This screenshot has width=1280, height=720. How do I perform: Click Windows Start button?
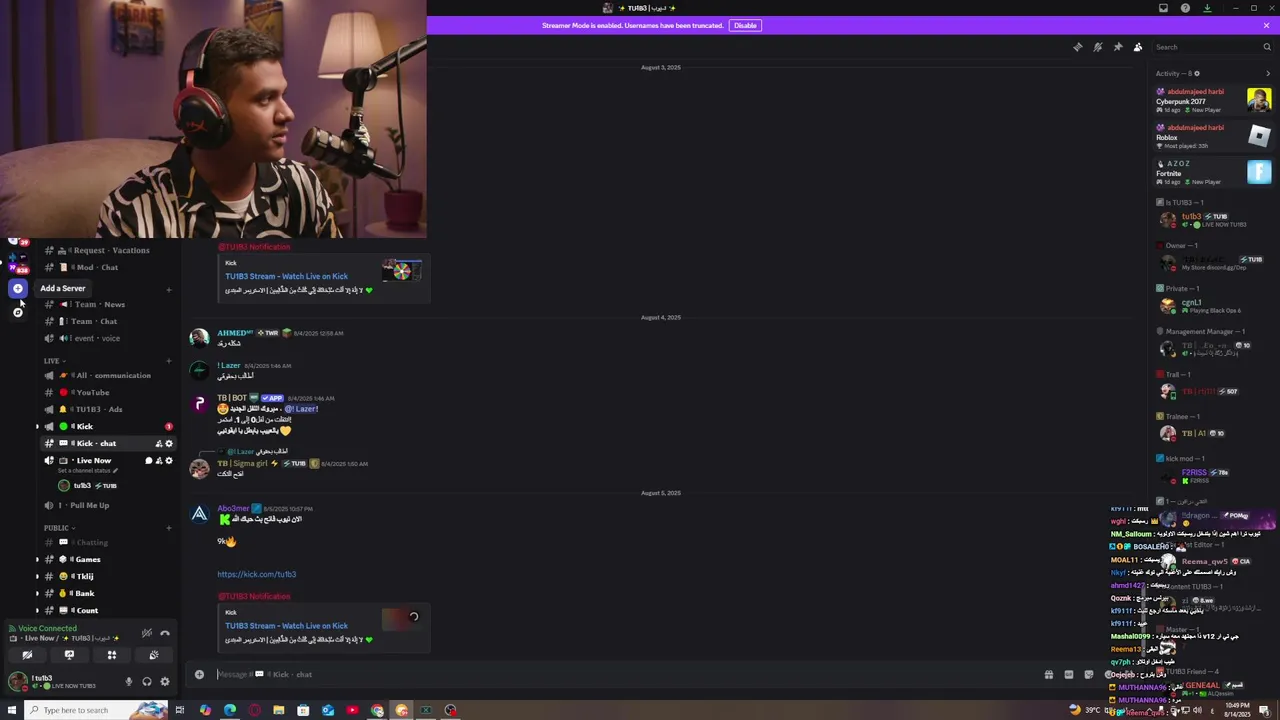point(11,710)
